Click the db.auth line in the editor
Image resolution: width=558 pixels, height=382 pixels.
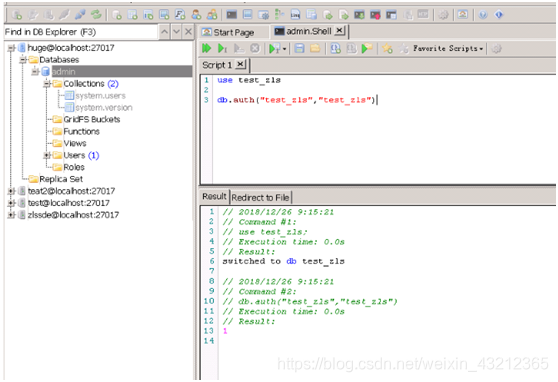(296, 100)
